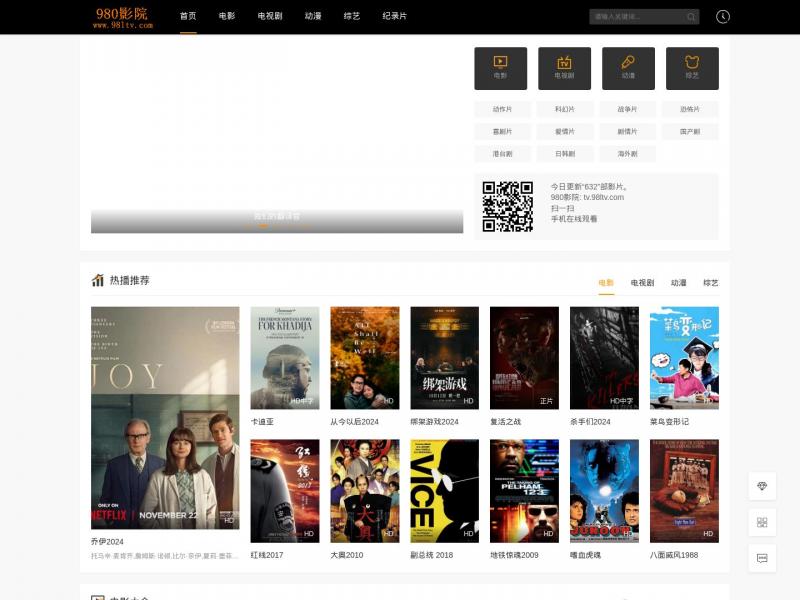The height and width of the screenshot is (600, 800).
Task: Open the 980影院 site logo
Action: coord(122,17)
